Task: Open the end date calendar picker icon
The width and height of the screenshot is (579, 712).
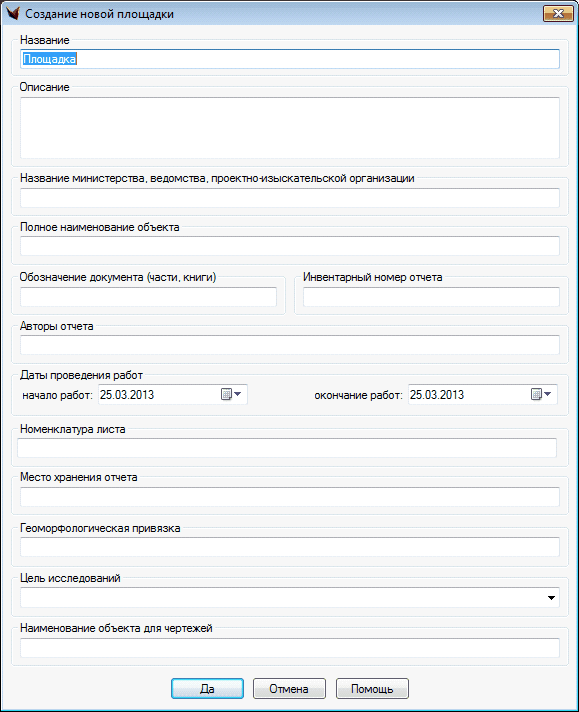Action: [541, 394]
